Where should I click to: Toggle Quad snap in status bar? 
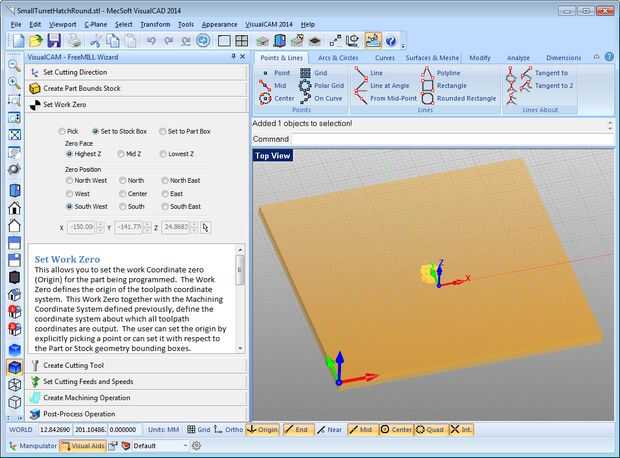[x=430, y=430]
